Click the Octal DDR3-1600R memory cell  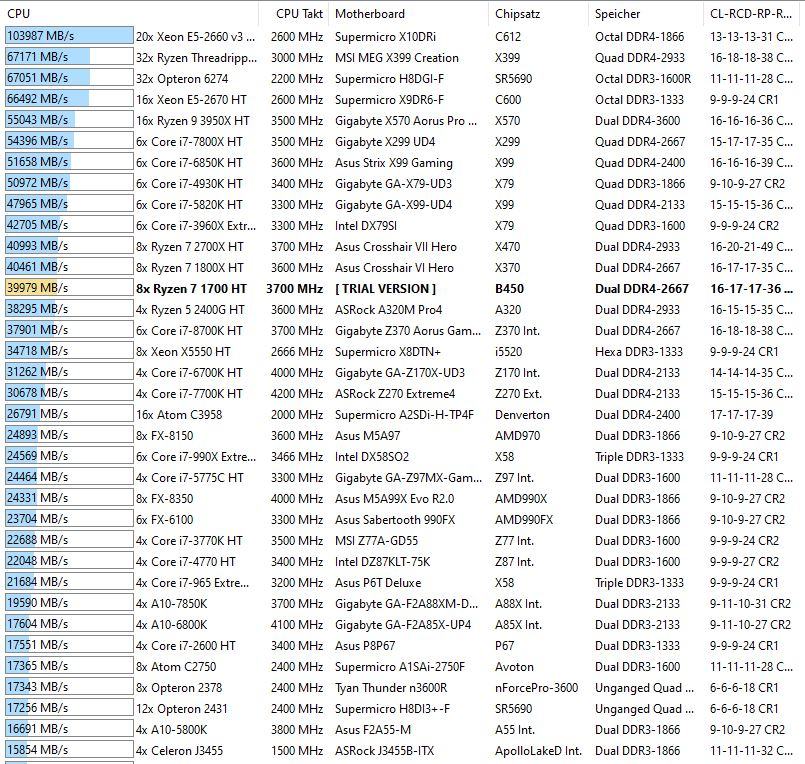[x=643, y=79]
